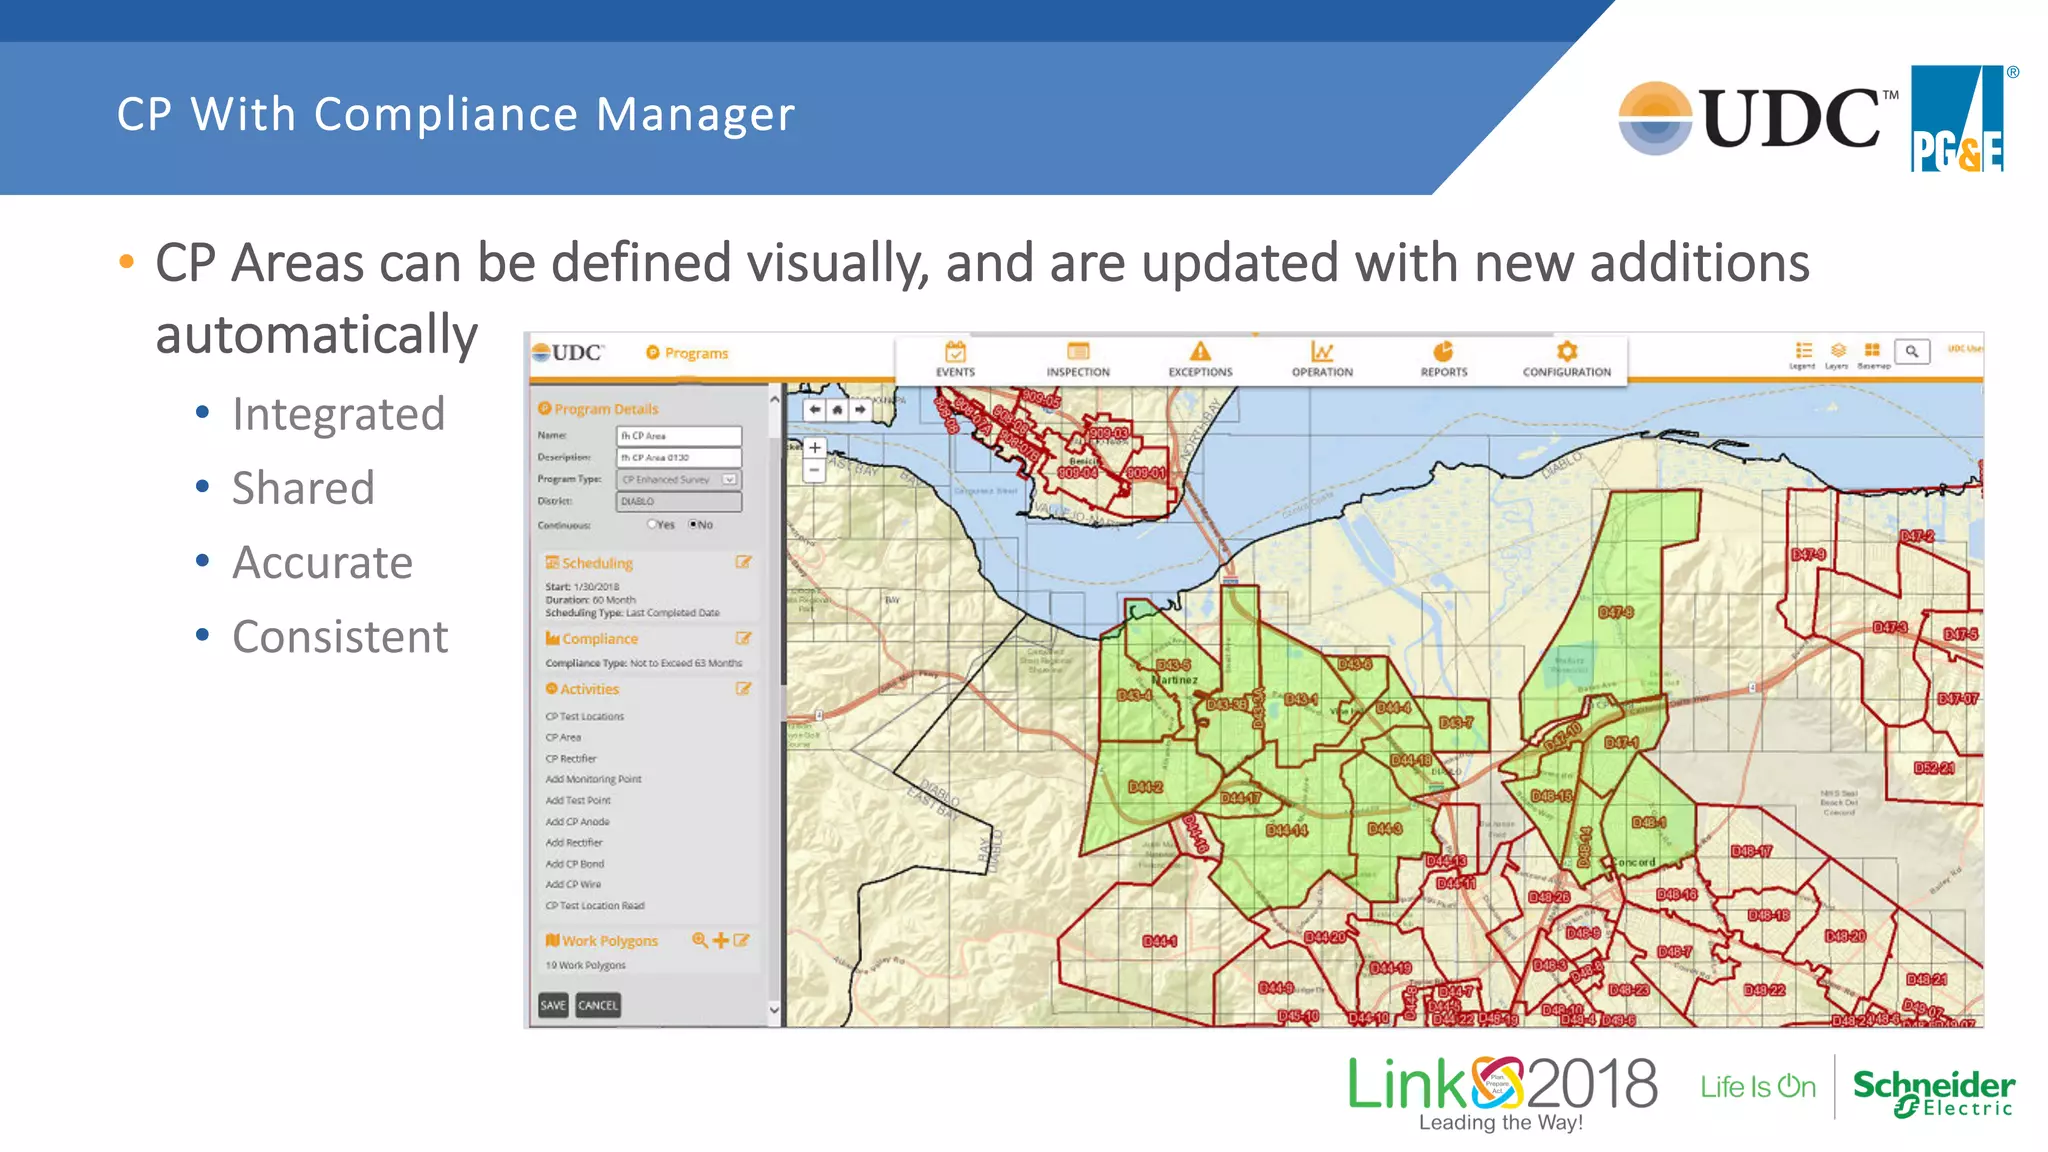Edit the Scheduling section

[x=743, y=562]
